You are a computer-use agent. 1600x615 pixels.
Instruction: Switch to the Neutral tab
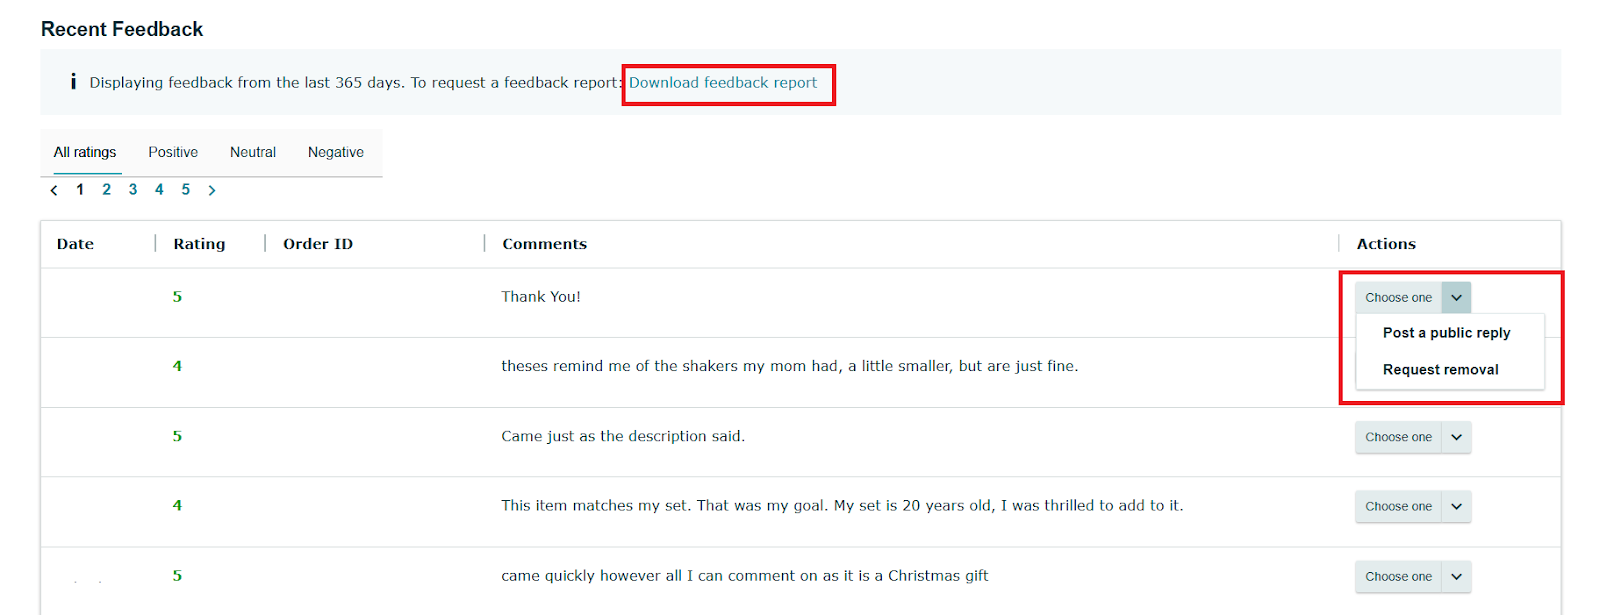pyautogui.click(x=252, y=152)
